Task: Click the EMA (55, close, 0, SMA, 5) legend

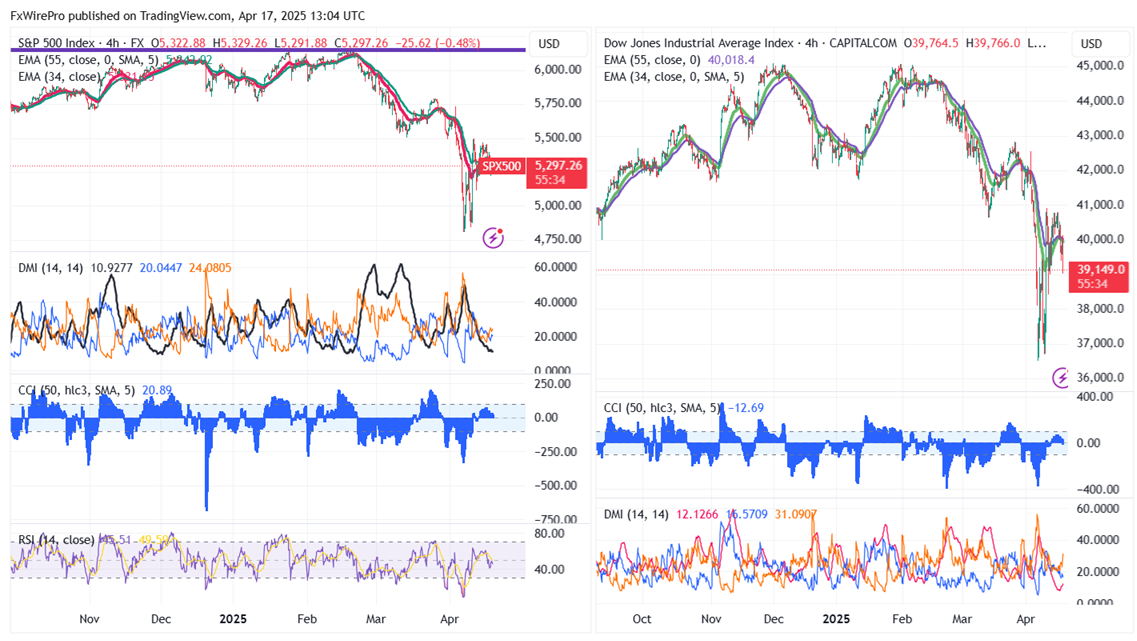Action: click(x=88, y=59)
